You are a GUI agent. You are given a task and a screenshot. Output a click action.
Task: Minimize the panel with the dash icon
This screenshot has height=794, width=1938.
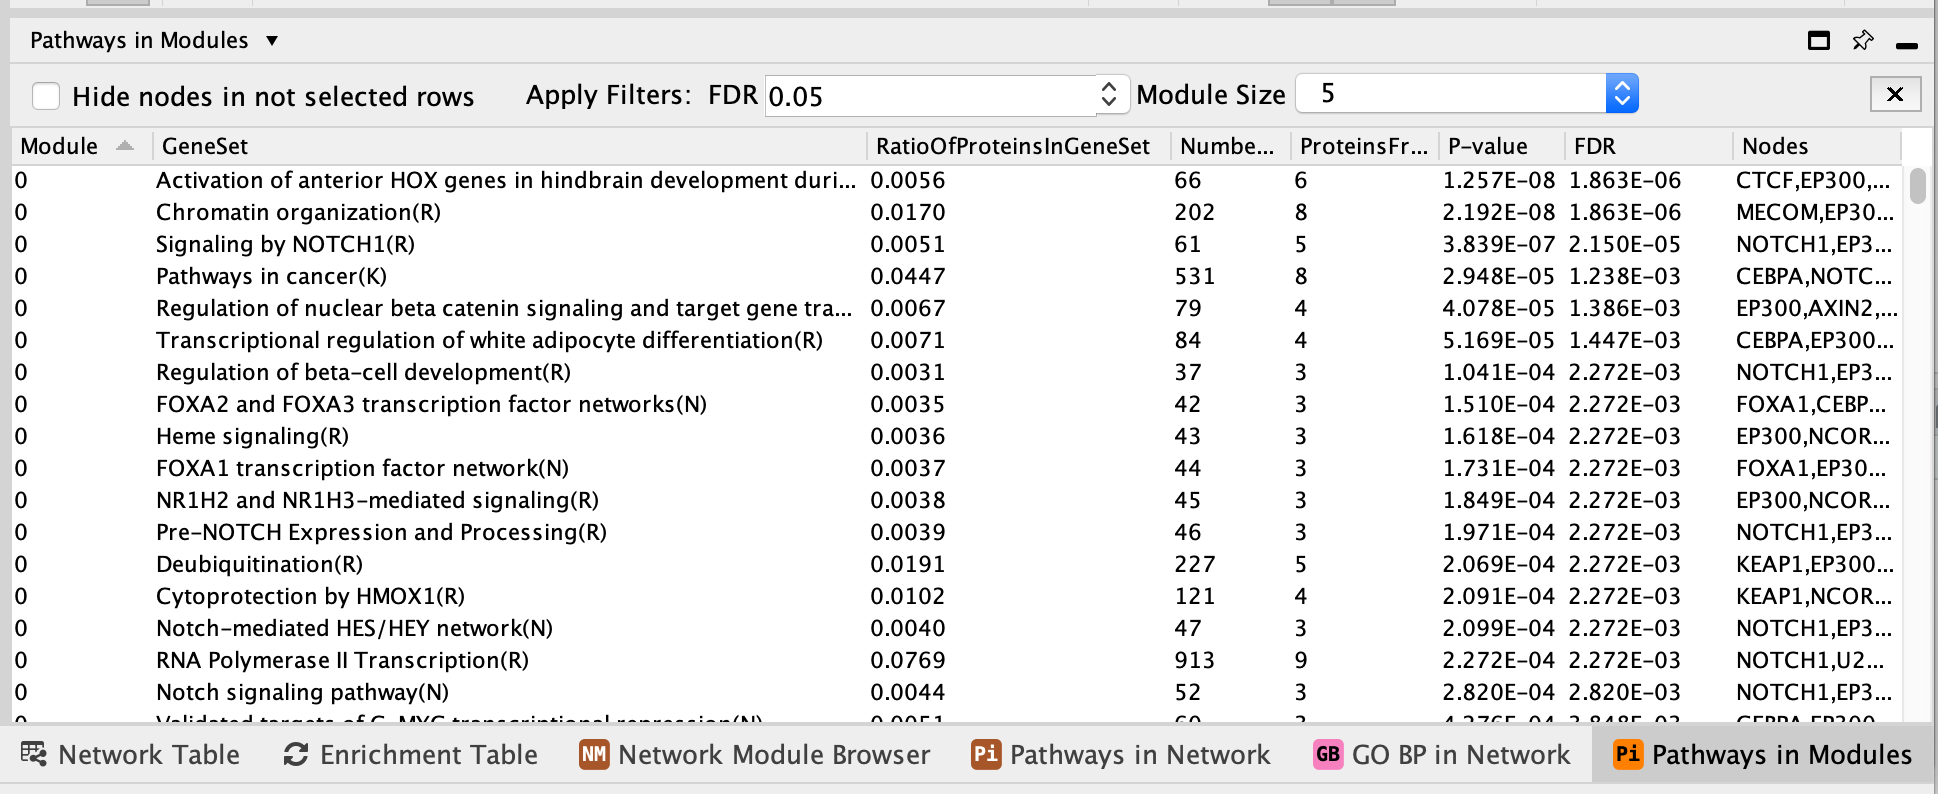tap(1907, 45)
